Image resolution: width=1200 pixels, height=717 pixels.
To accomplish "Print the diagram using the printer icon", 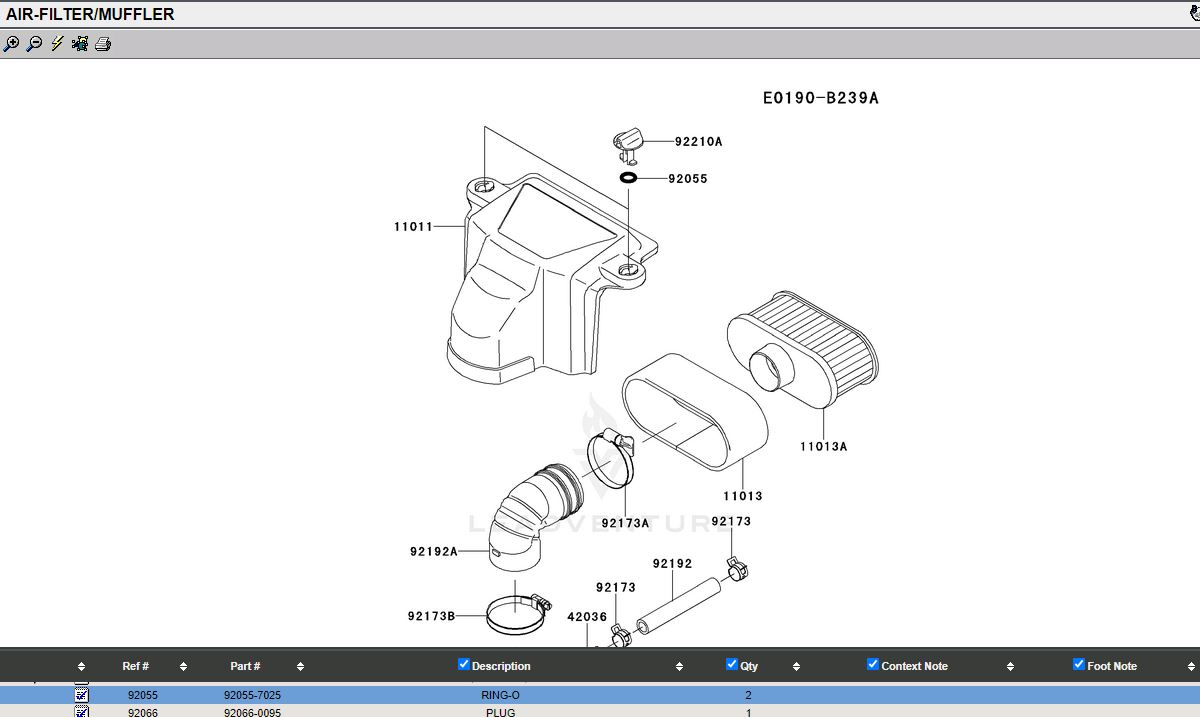I will pos(103,44).
